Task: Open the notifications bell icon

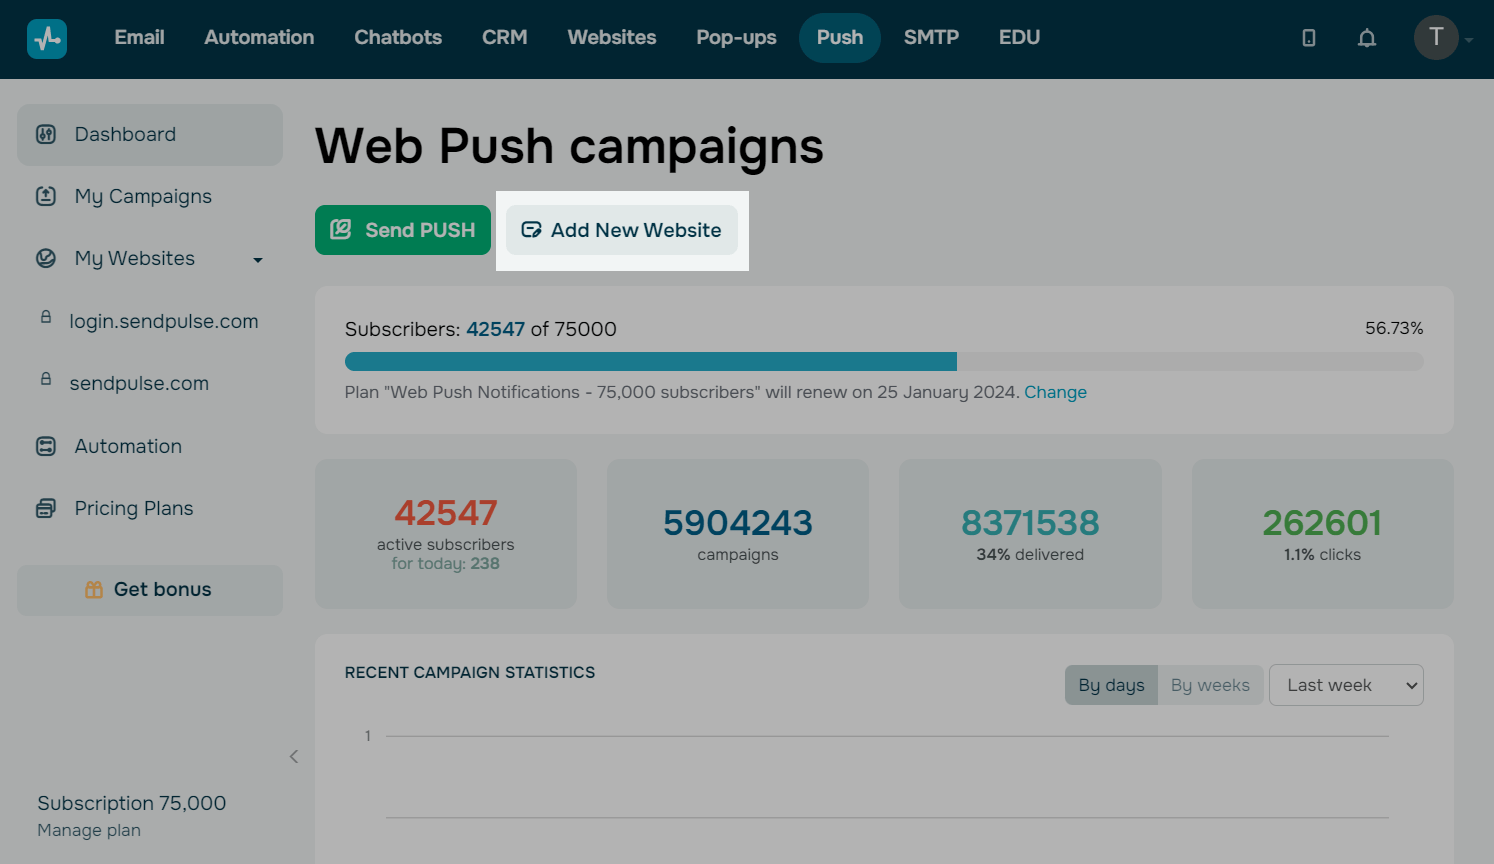Action: coord(1367,38)
